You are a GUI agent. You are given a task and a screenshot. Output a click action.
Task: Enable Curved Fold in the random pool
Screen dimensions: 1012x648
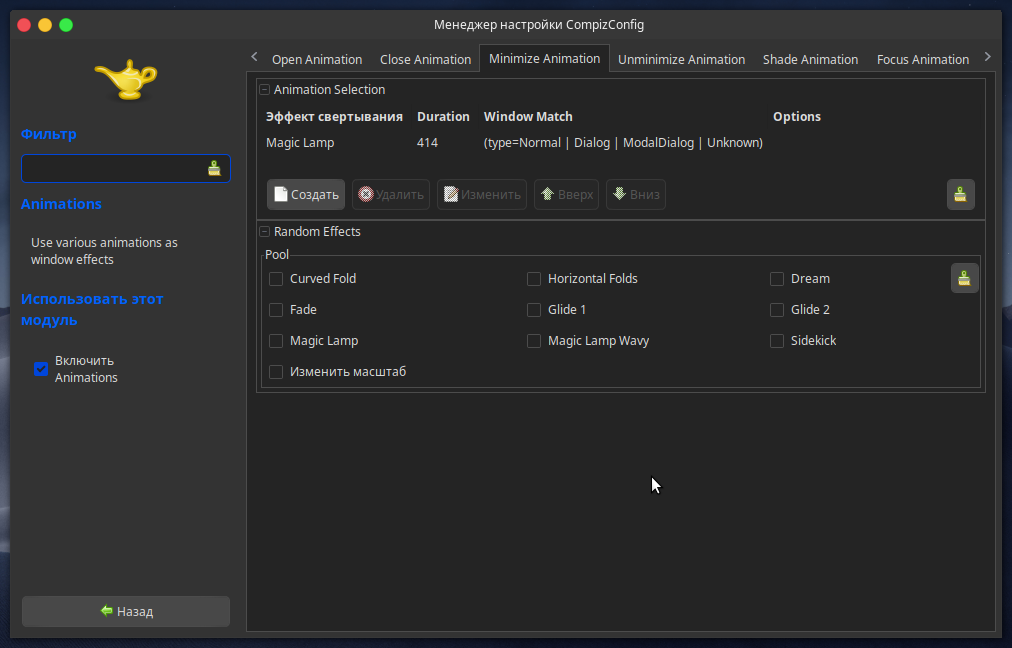276,279
